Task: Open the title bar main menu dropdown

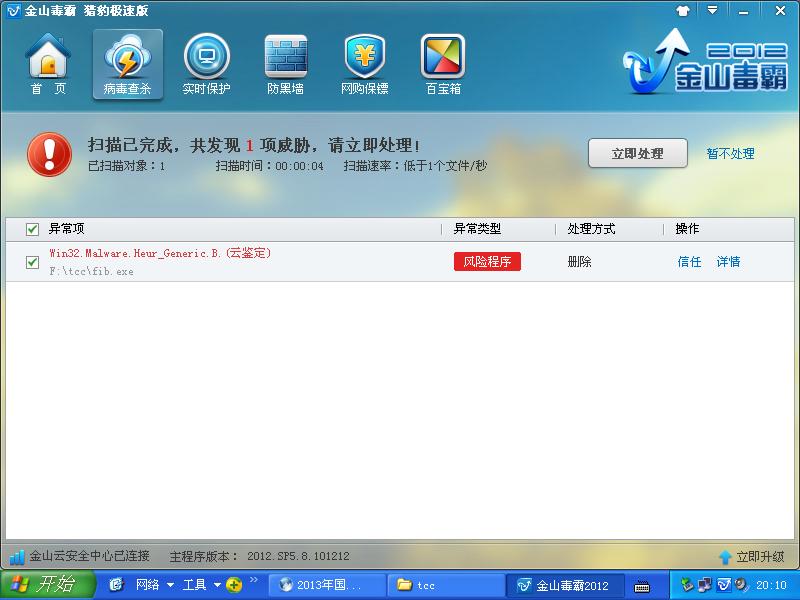Action: [712, 10]
